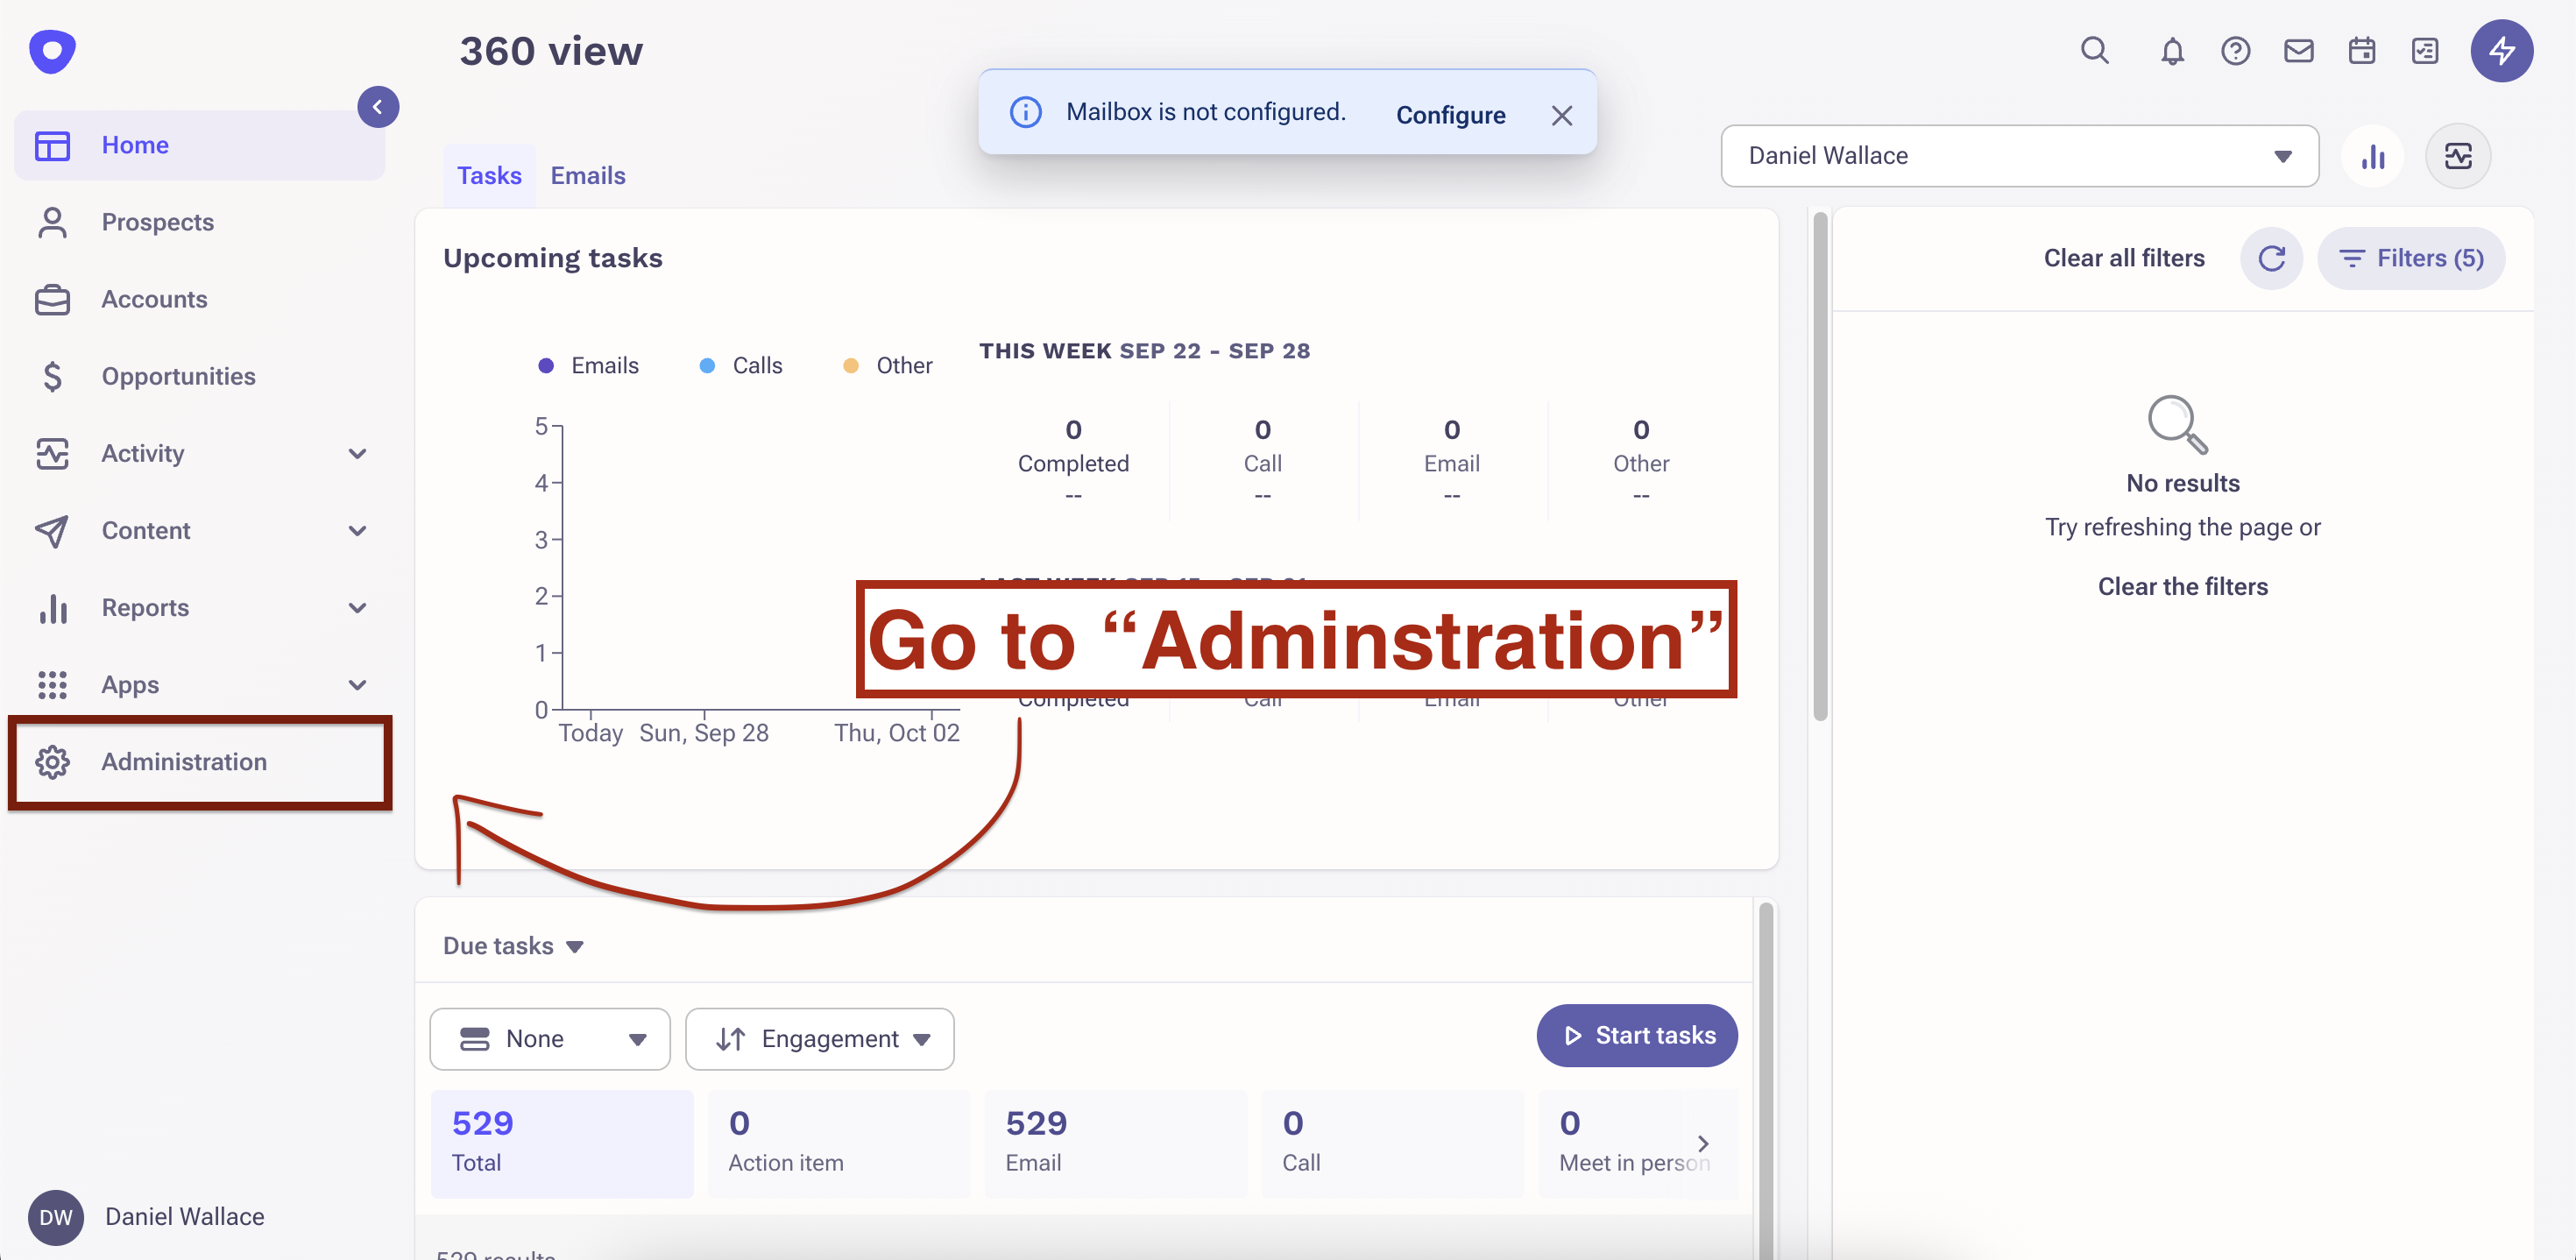Collapse the sidebar with the arrow button
This screenshot has height=1260, width=2576.
[x=378, y=107]
